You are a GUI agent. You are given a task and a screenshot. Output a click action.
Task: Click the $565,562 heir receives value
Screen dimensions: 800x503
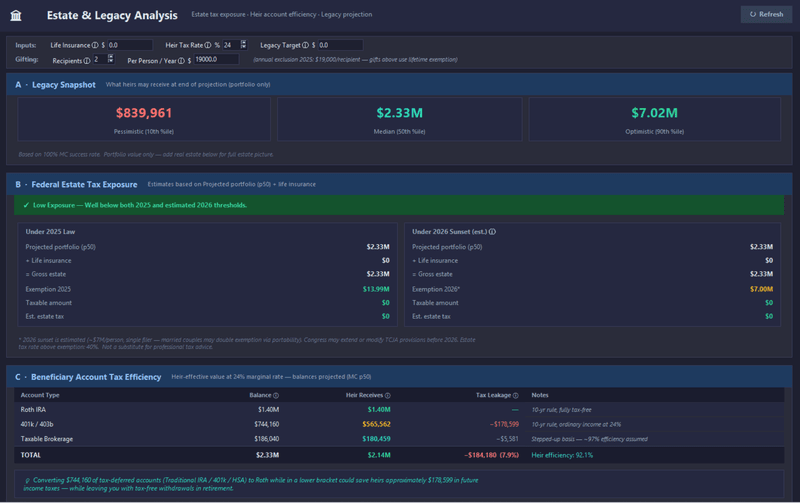tap(377, 424)
